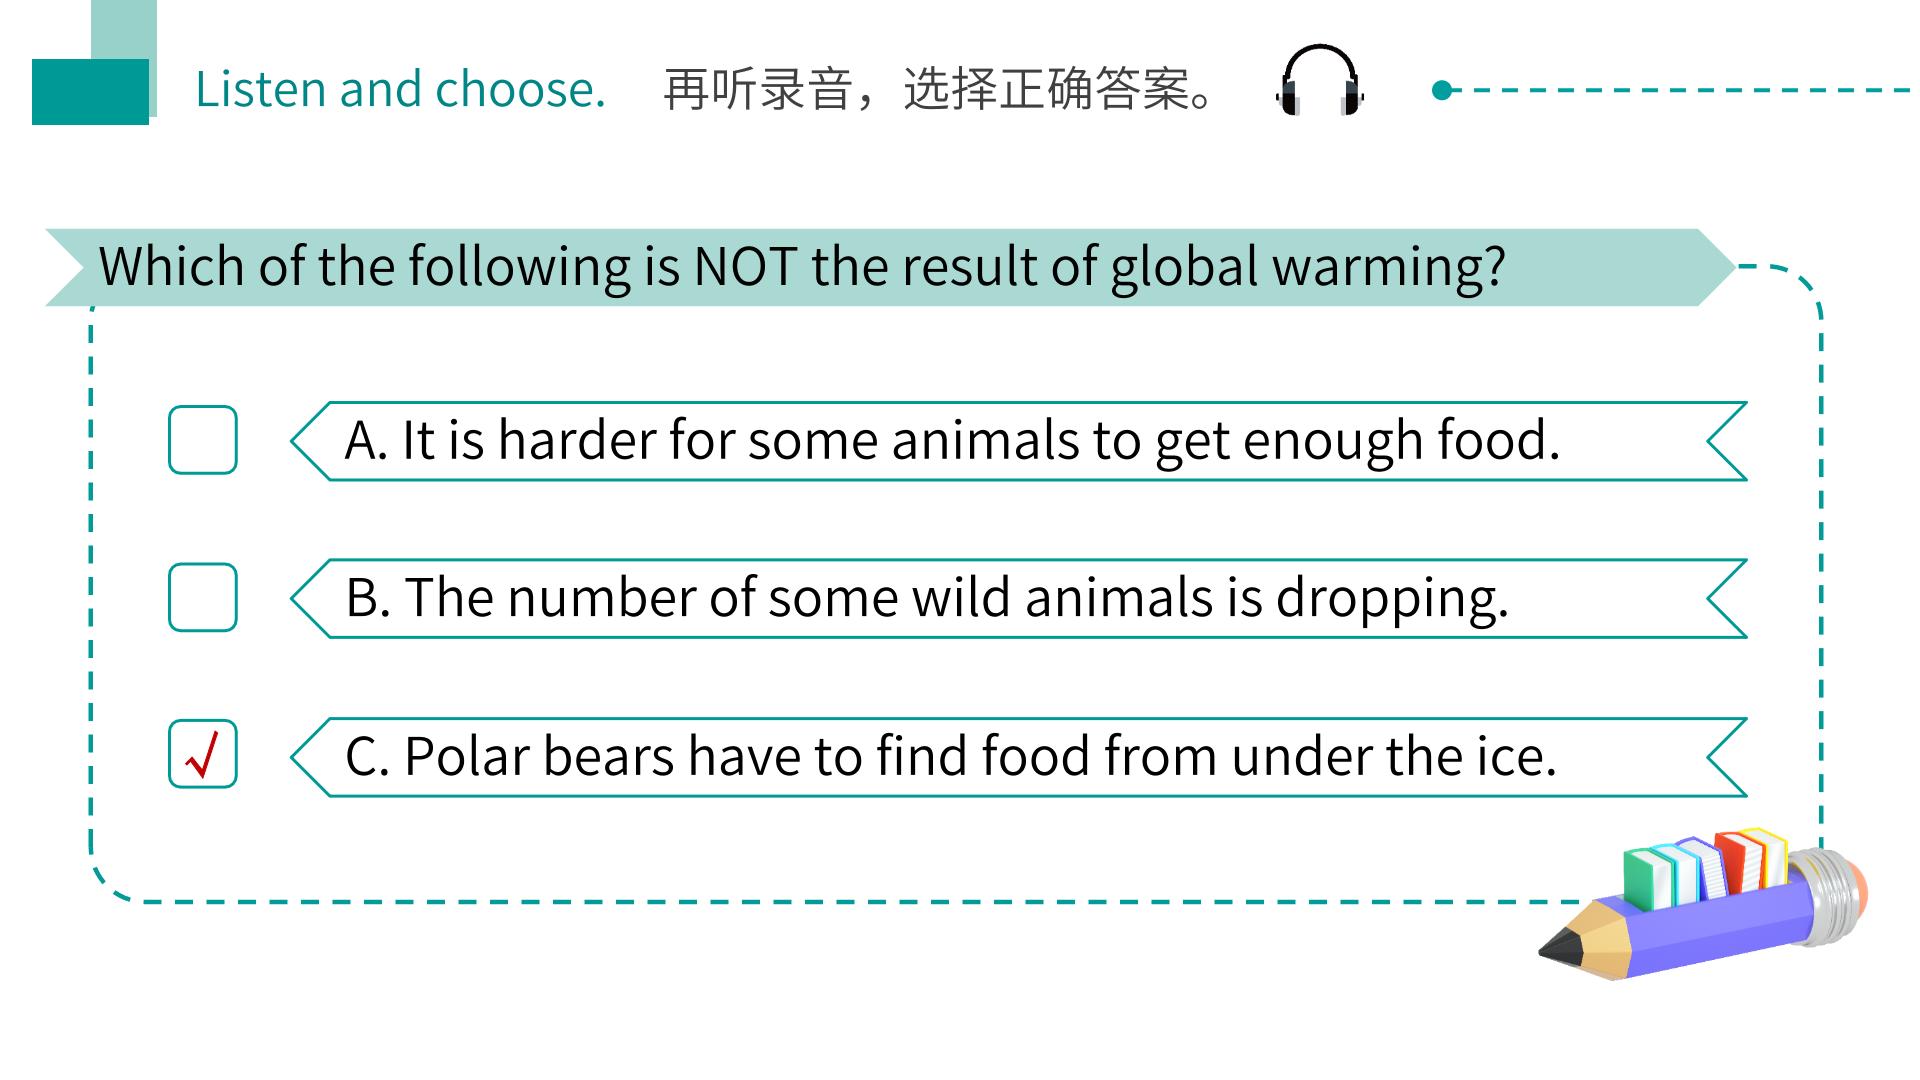Tick the checkbox for option B
Viewport: 1920px width, 1080px height.
point(203,597)
